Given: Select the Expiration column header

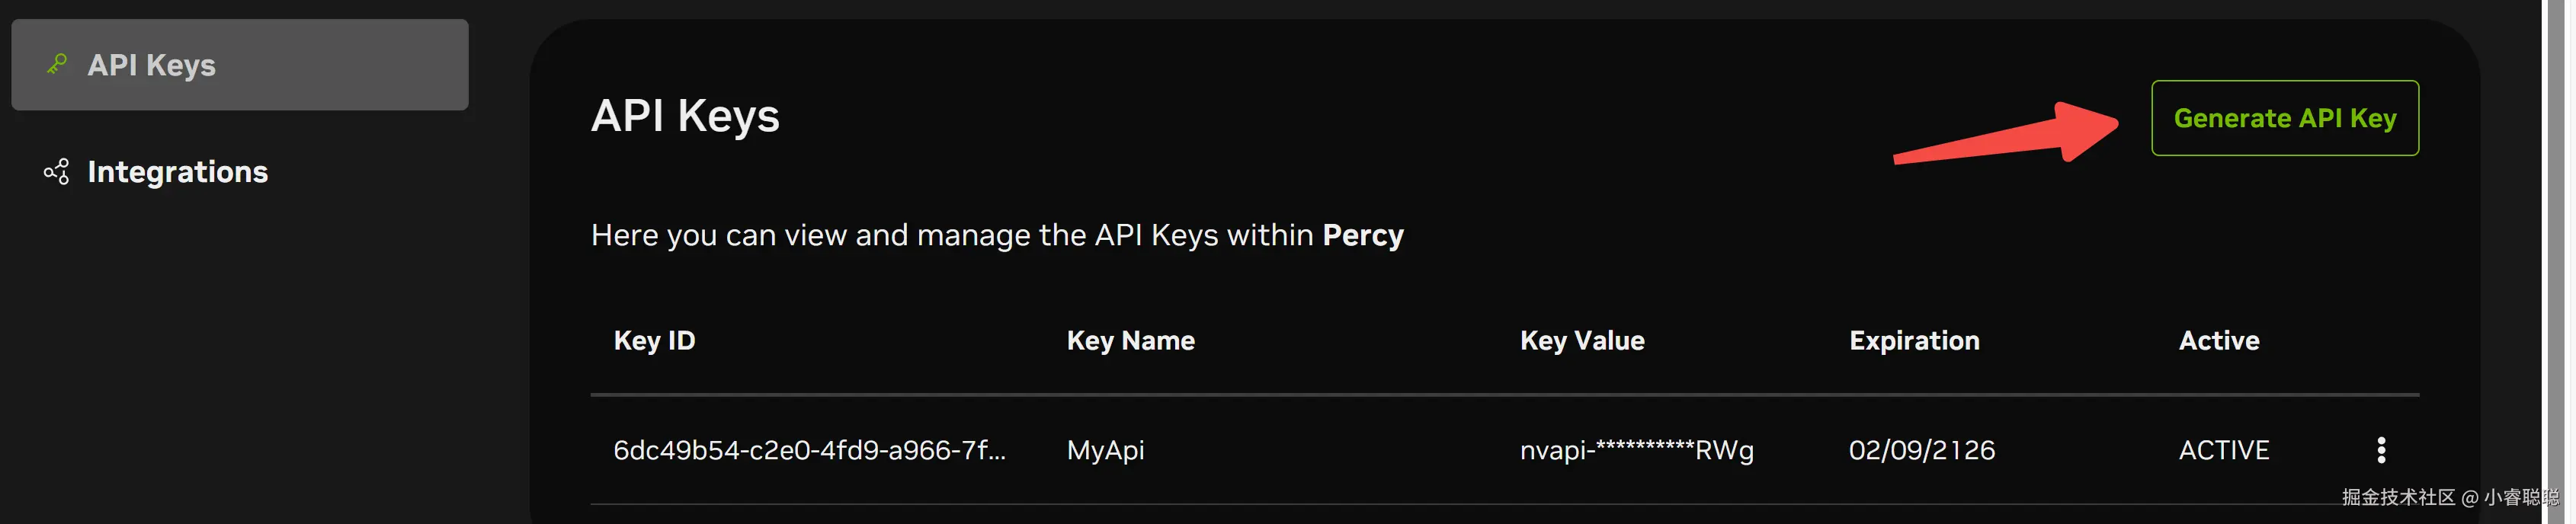Looking at the screenshot, I should point(1913,341).
